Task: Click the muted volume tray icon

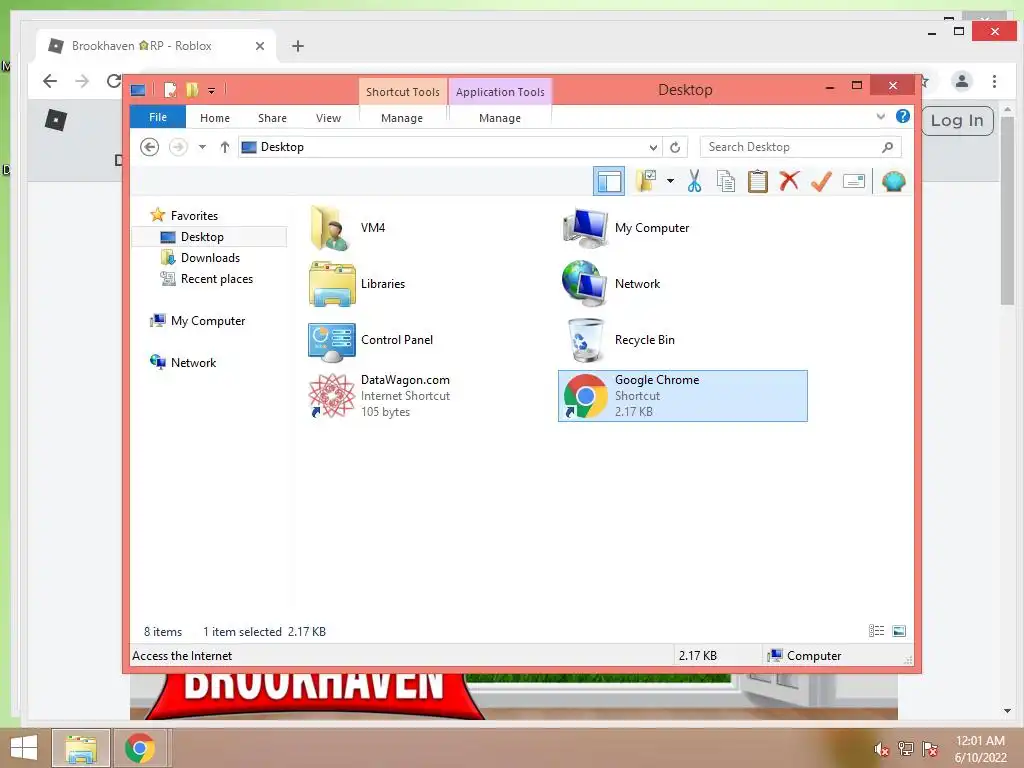Action: coord(881,749)
